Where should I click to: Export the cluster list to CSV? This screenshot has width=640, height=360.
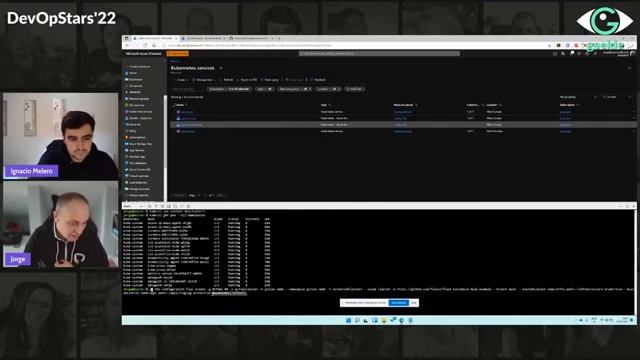point(247,80)
